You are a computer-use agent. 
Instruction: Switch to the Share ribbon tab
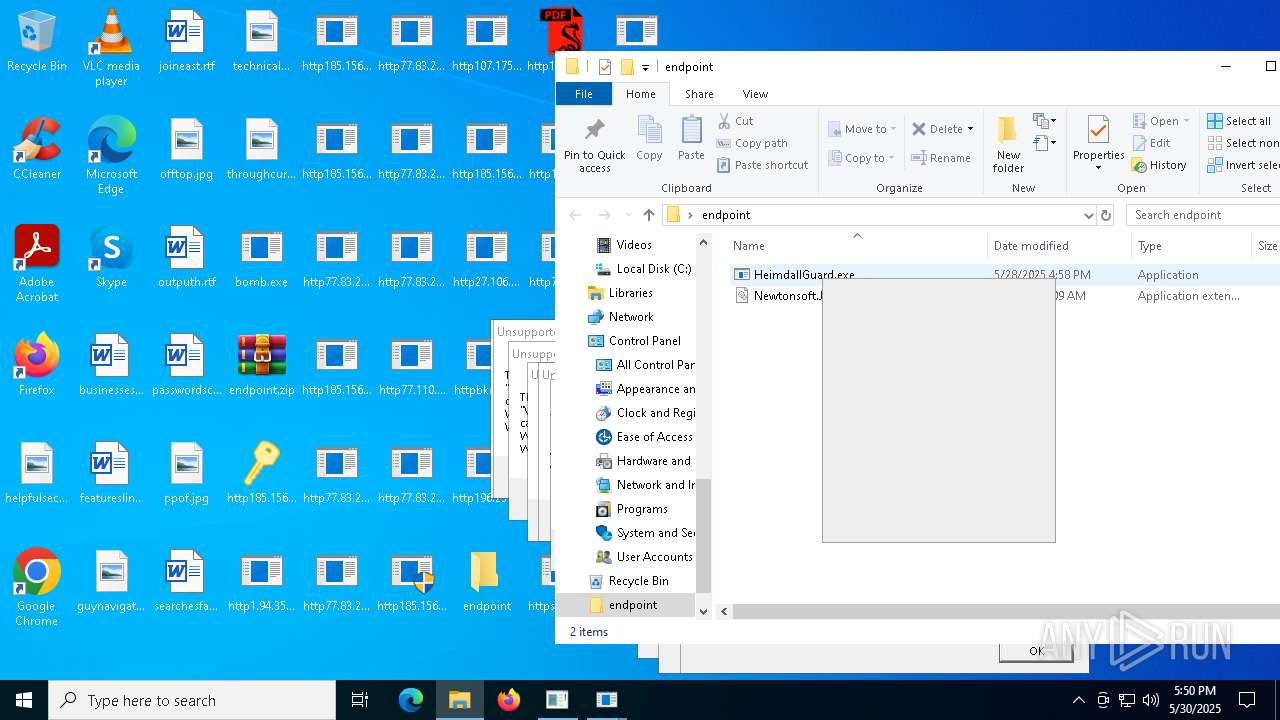point(699,94)
